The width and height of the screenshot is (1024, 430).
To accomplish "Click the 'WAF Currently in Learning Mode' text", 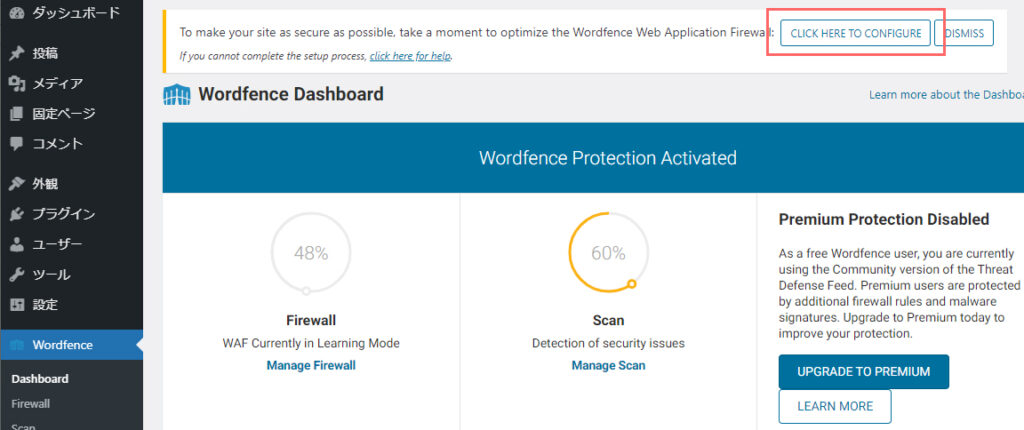I will click(x=311, y=343).
